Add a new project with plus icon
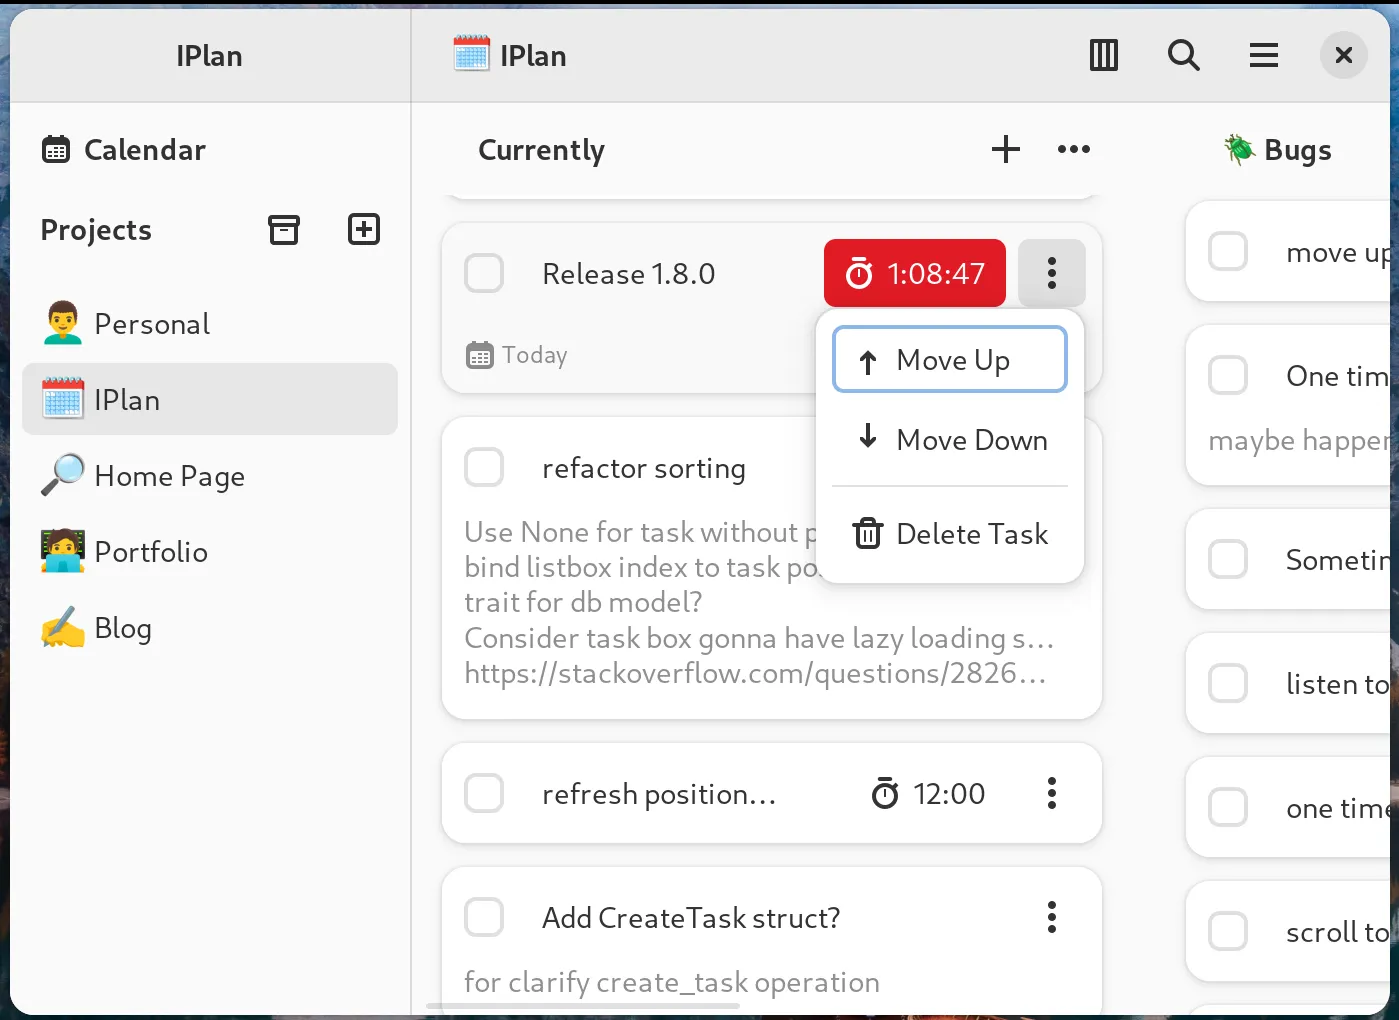Image resolution: width=1399 pixels, height=1020 pixels. [363, 230]
